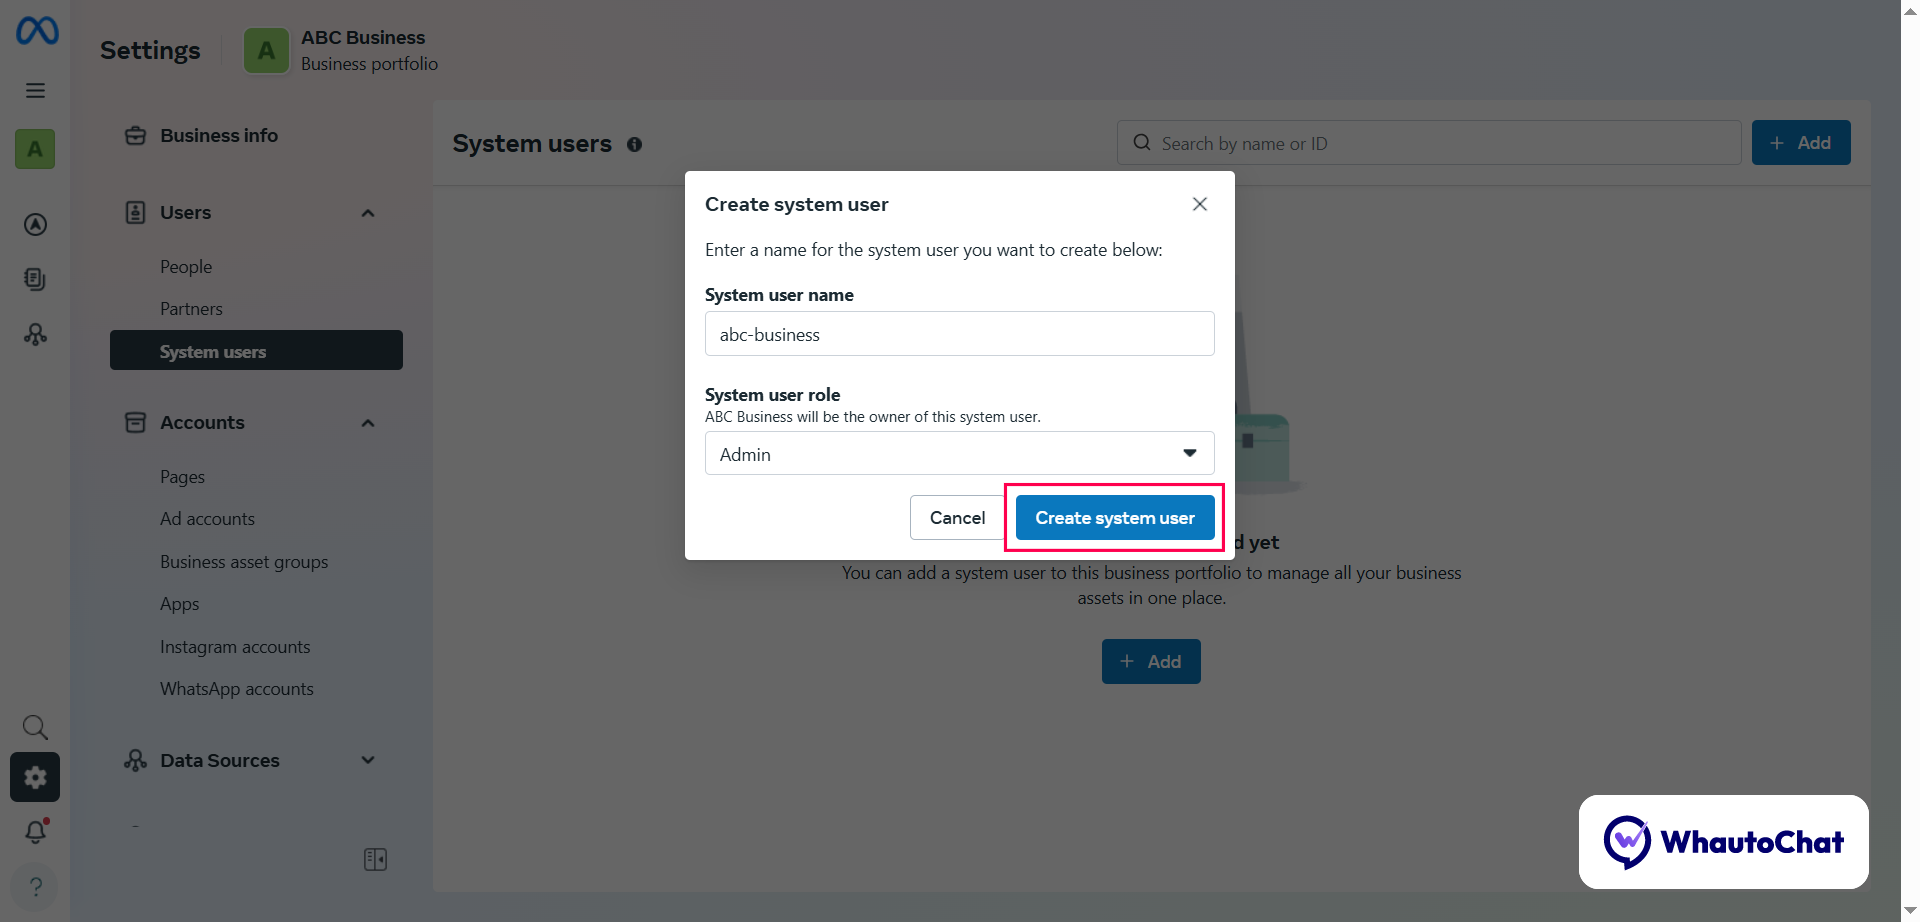Cancel the Create system user dialog

click(x=957, y=517)
